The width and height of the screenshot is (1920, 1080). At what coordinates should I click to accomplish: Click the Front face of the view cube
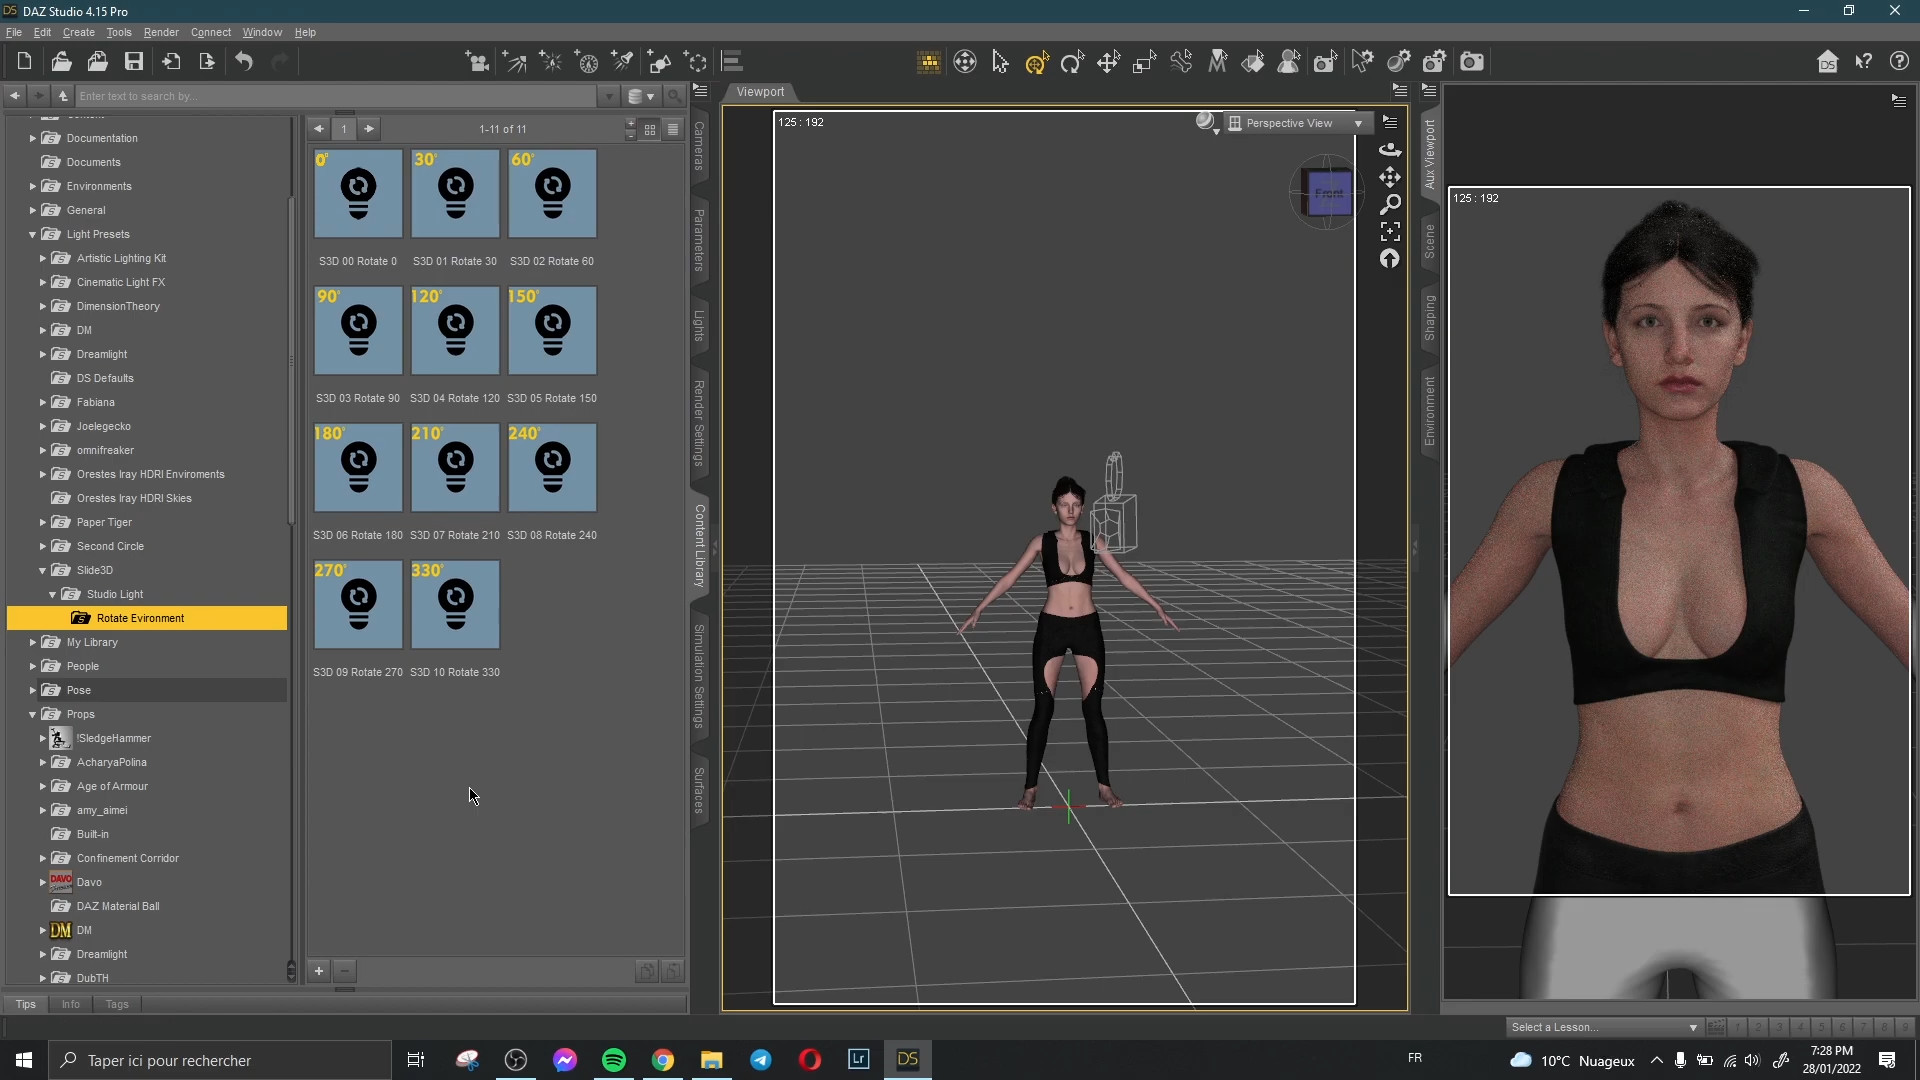click(1329, 194)
